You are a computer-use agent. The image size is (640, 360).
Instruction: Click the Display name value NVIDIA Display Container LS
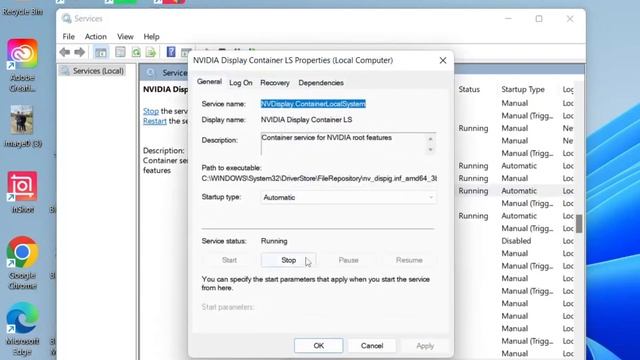pyautogui.click(x=306, y=120)
